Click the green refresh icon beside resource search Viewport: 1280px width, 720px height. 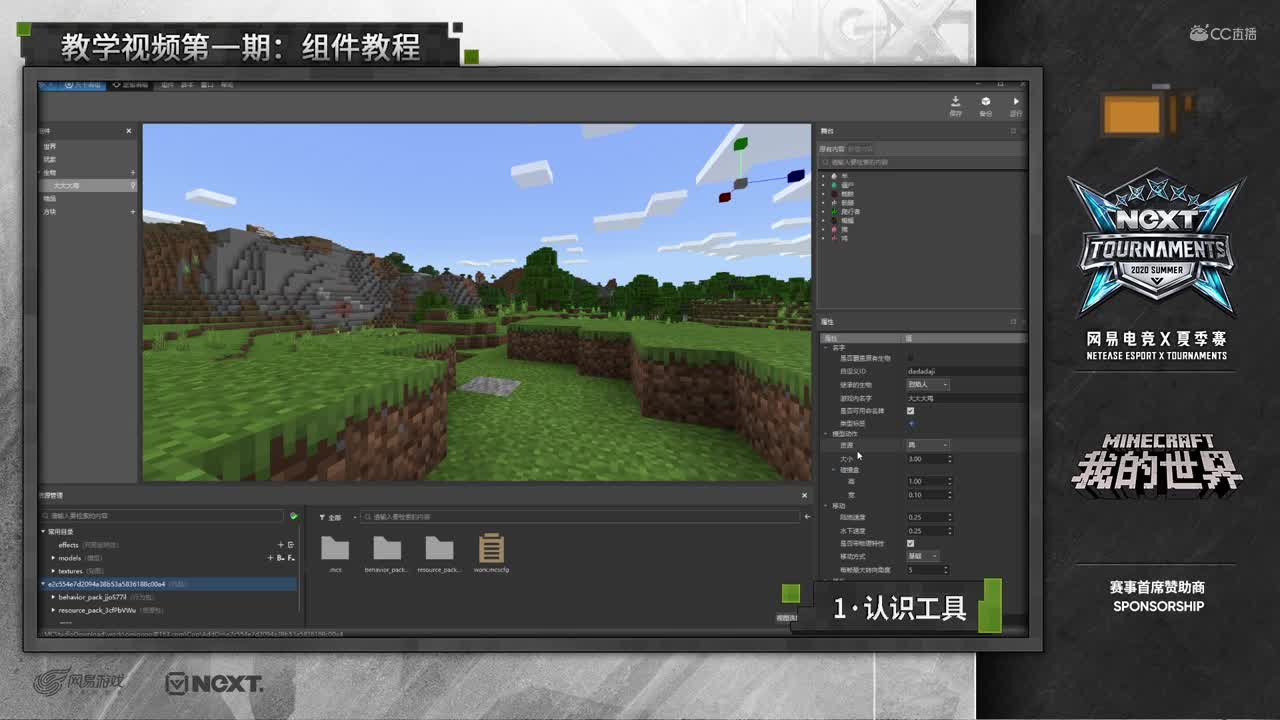click(x=293, y=516)
